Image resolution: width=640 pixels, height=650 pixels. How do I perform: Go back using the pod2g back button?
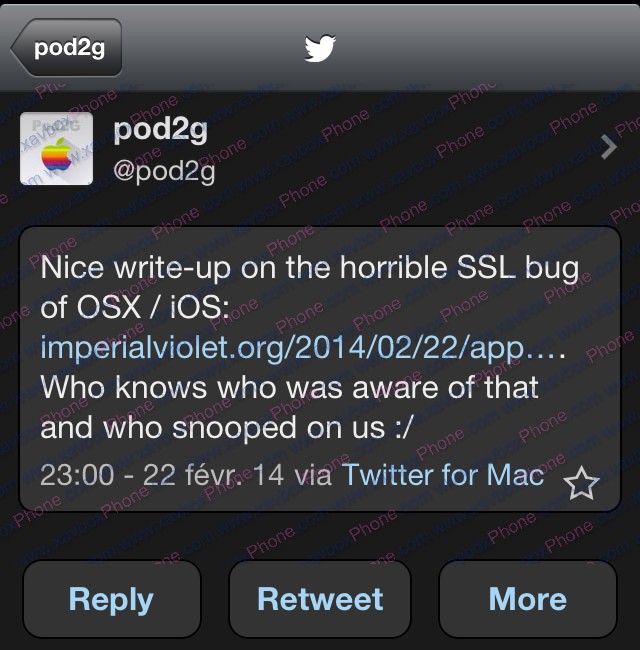click(66, 47)
